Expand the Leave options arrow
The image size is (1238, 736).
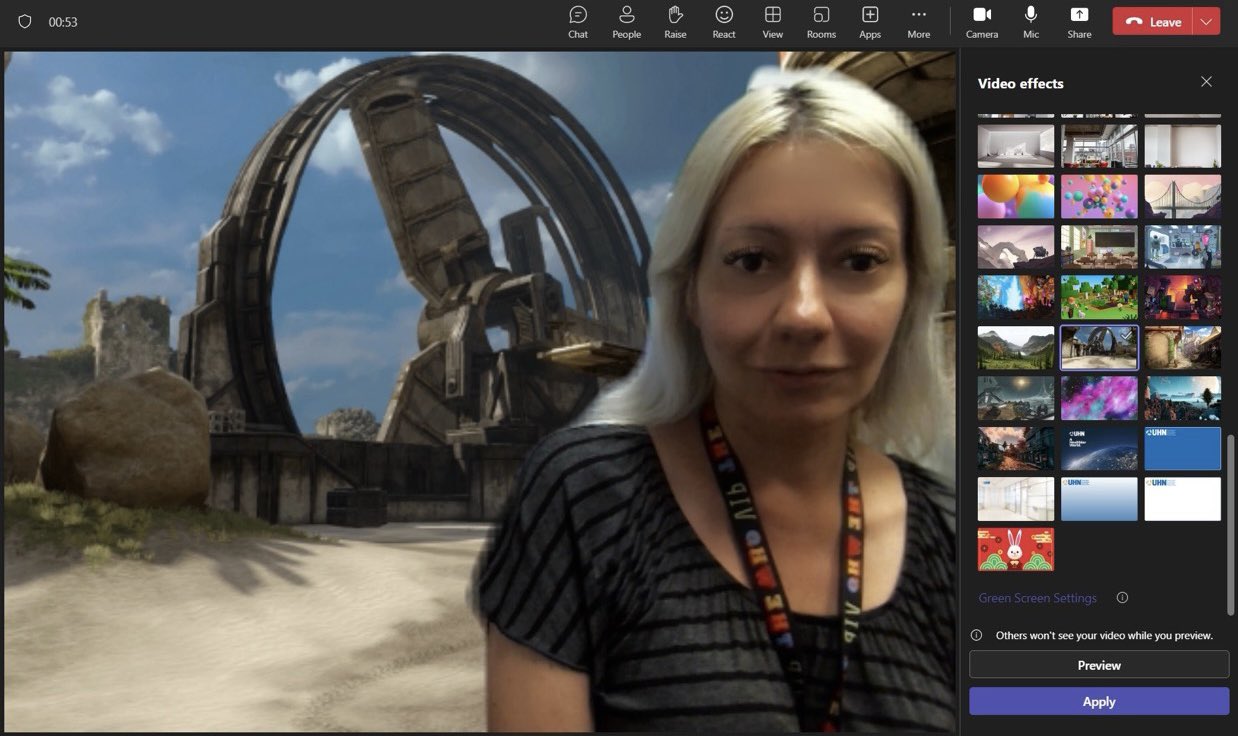click(1207, 21)
